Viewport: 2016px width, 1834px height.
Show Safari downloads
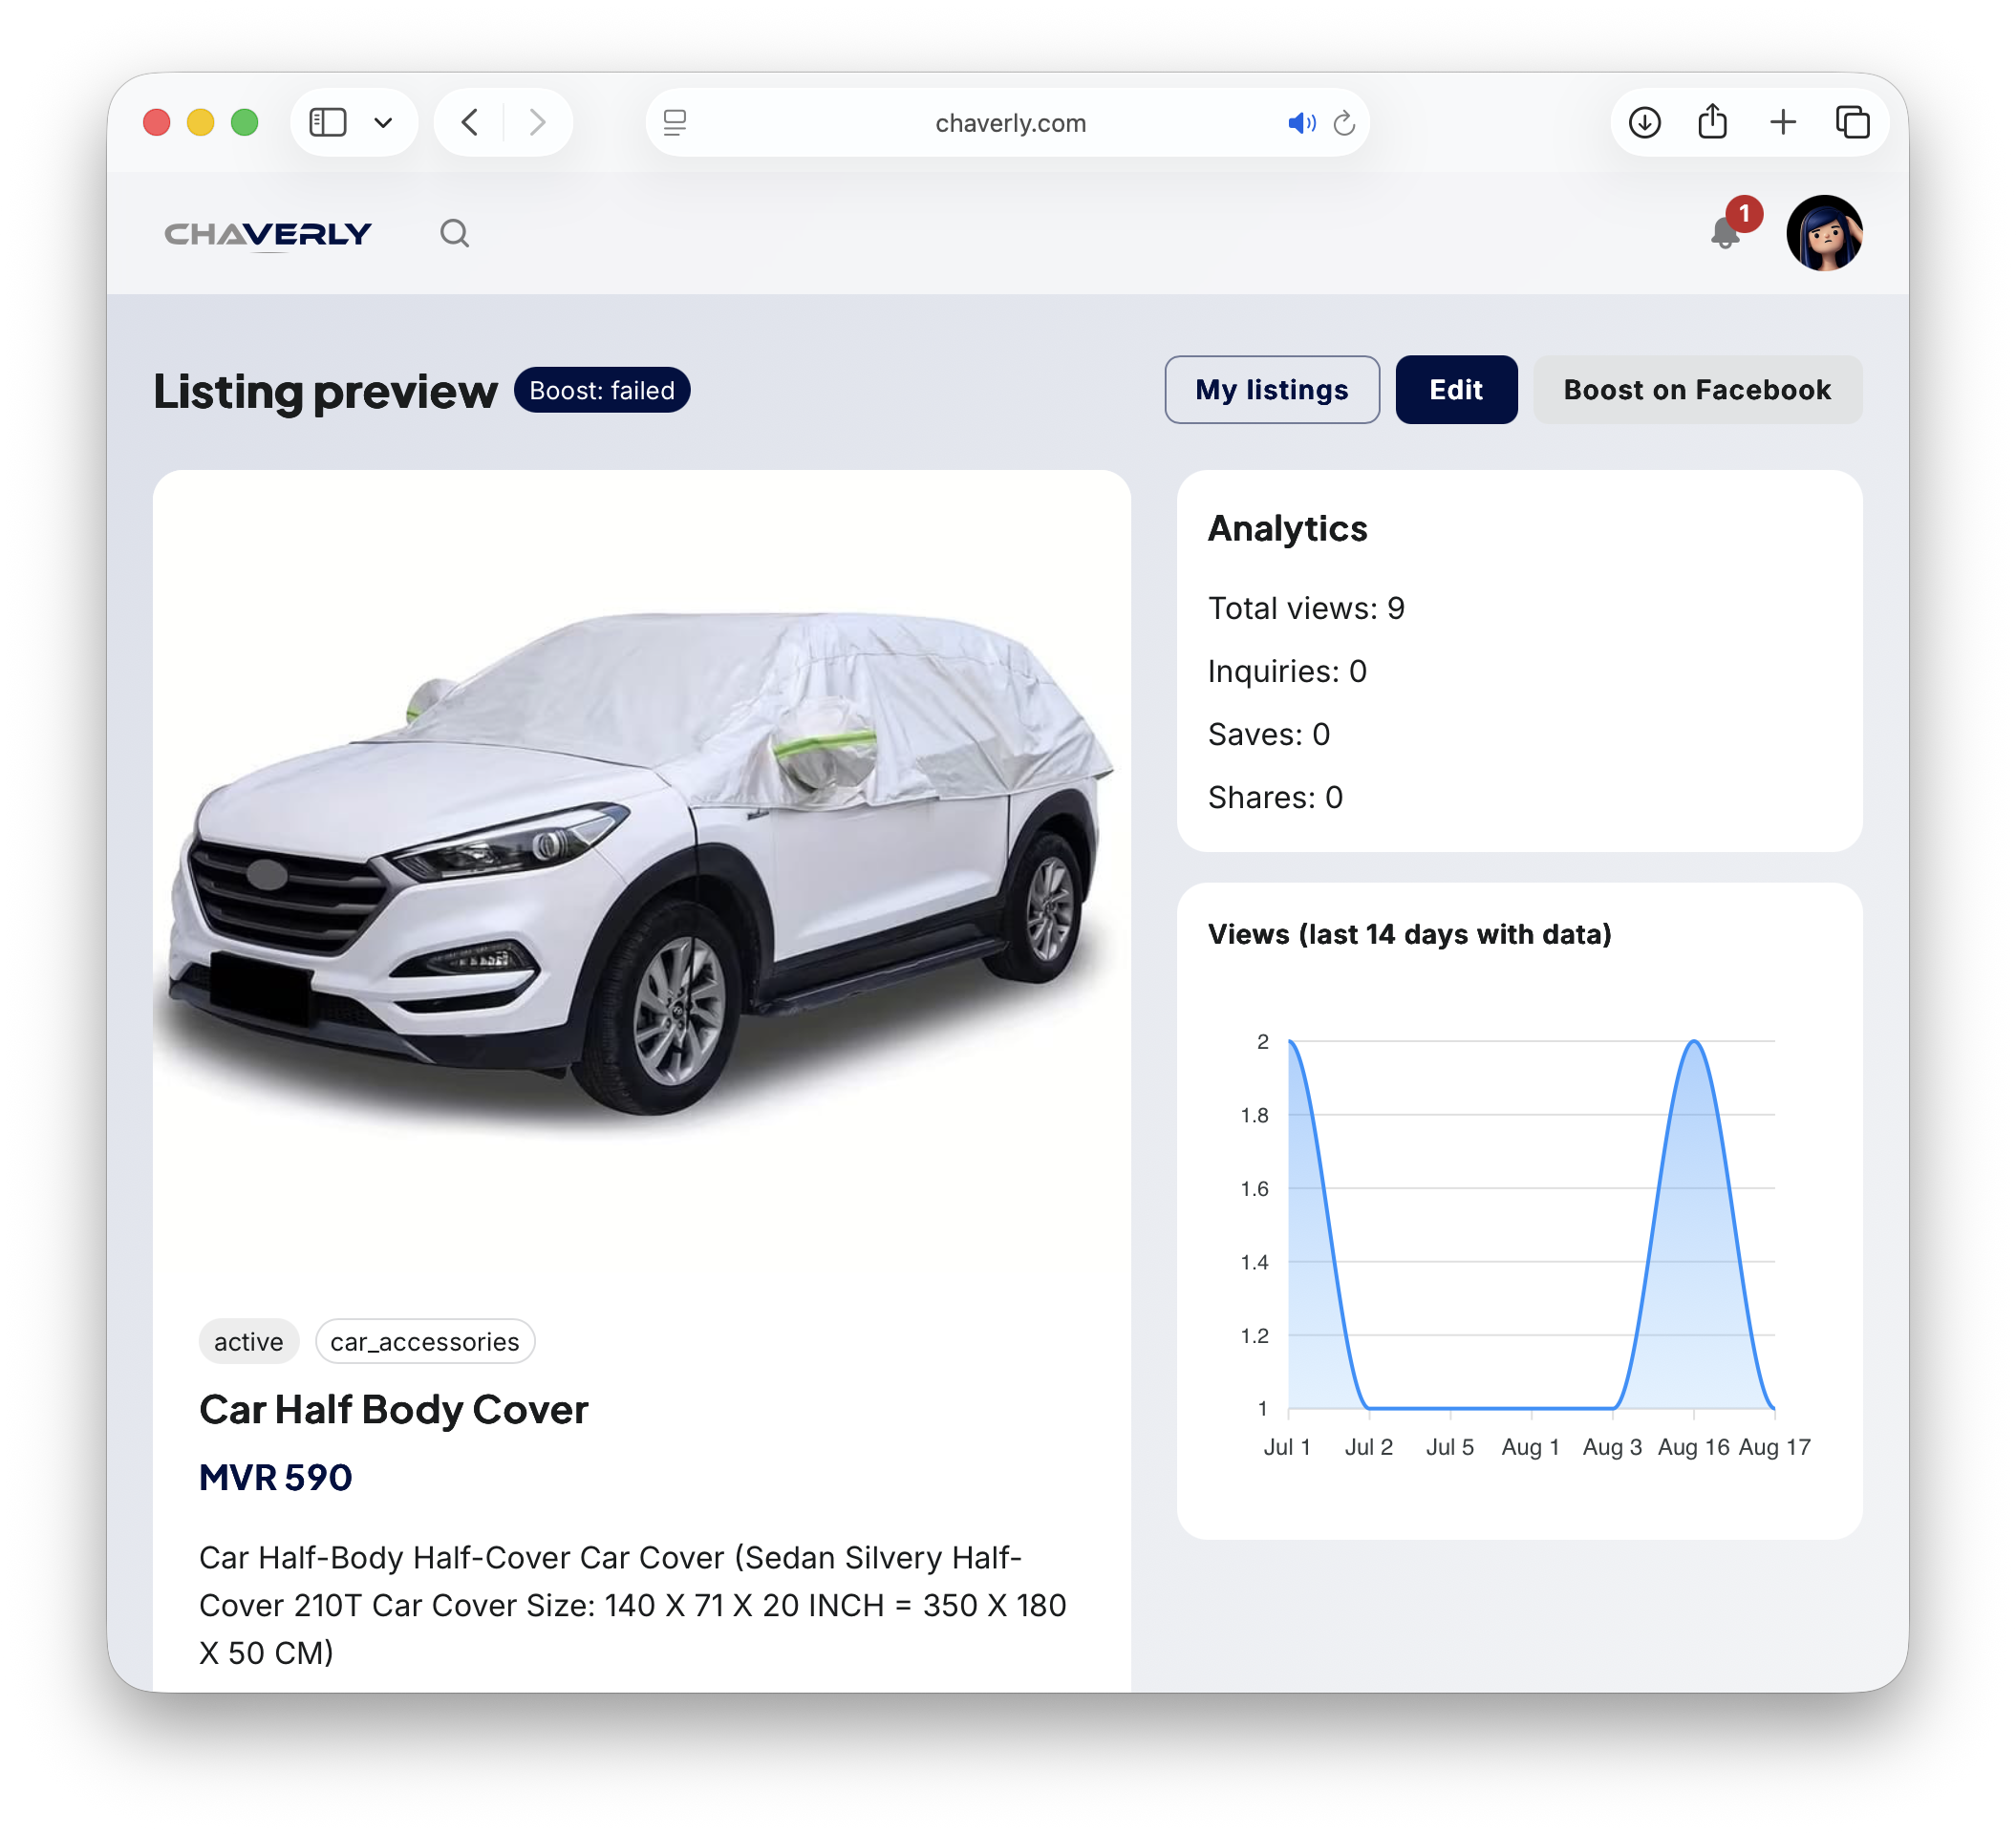point(1645,123)
